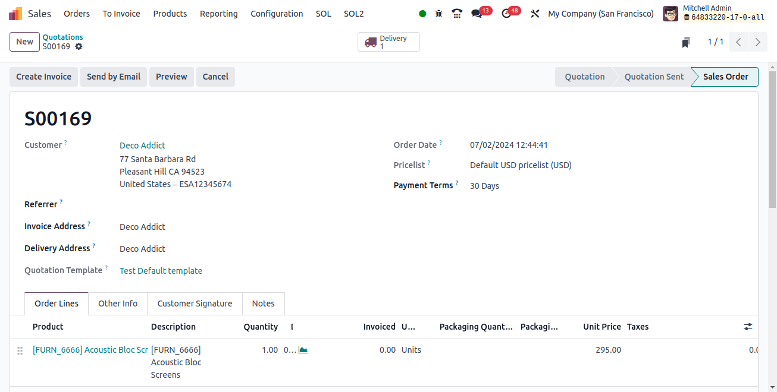Screen dimensions: 777x392
Task: Click the Preview button
Action: click(171, 77)
